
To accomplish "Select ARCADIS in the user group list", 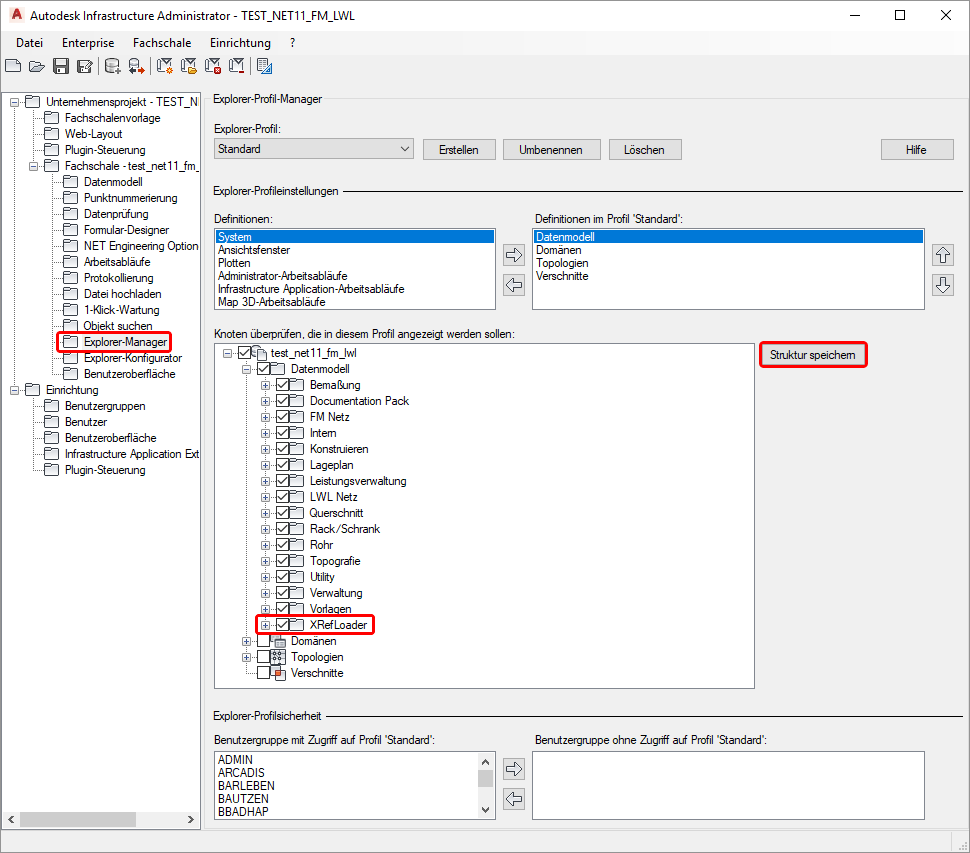I will tap(241, 773).
